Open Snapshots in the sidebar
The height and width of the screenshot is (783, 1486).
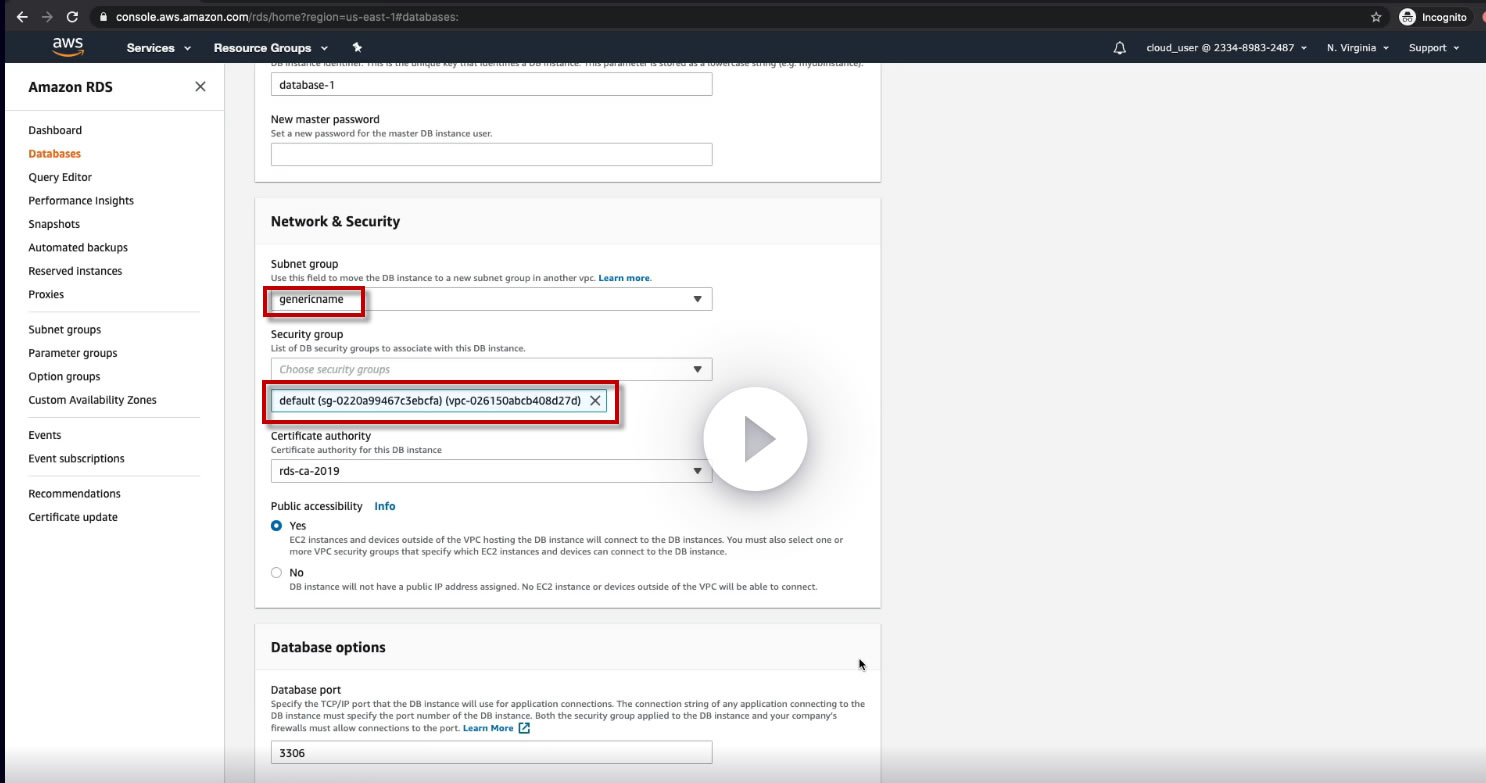point(54,224)
